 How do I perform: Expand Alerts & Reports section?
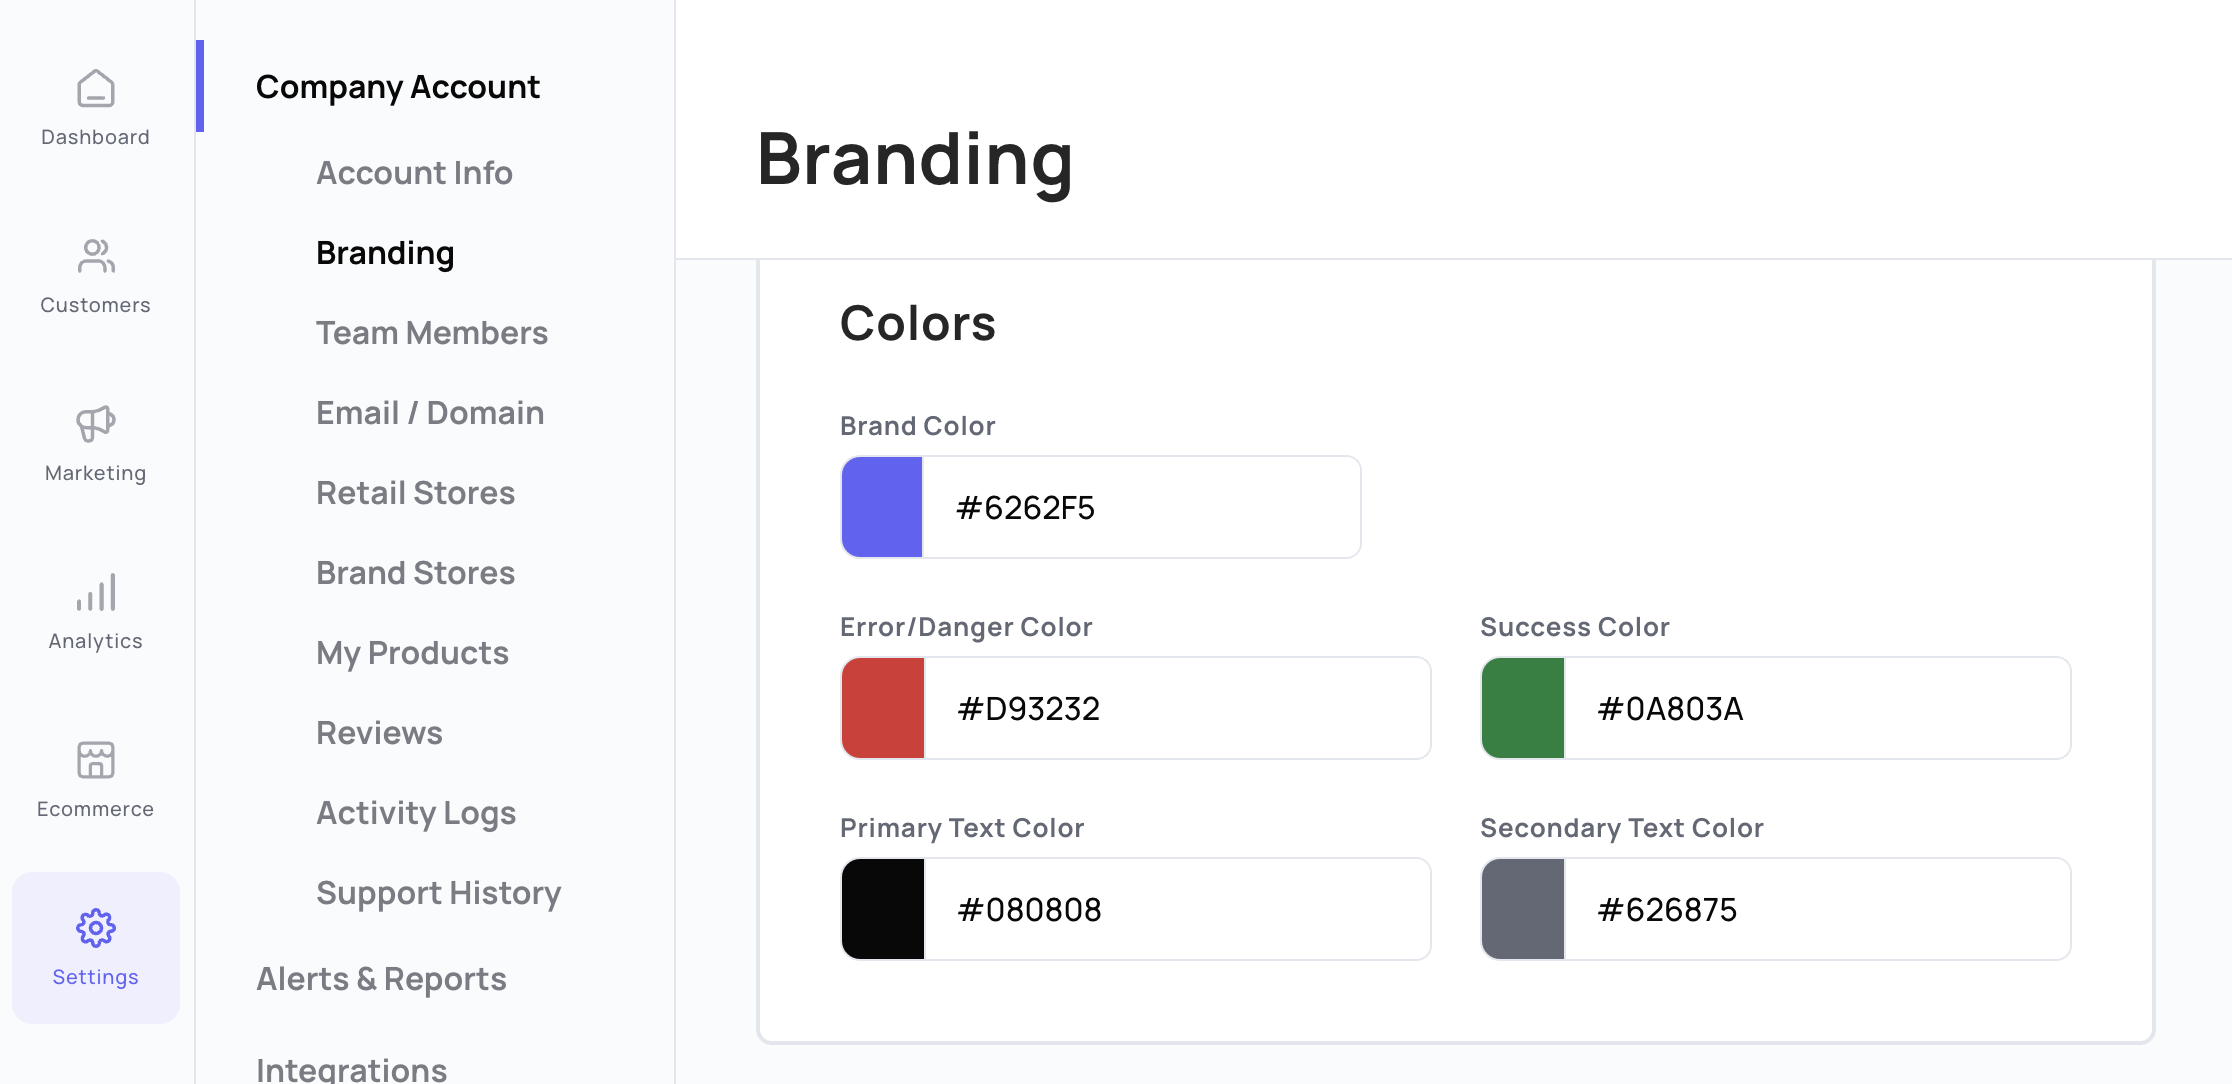click(381, 979)
